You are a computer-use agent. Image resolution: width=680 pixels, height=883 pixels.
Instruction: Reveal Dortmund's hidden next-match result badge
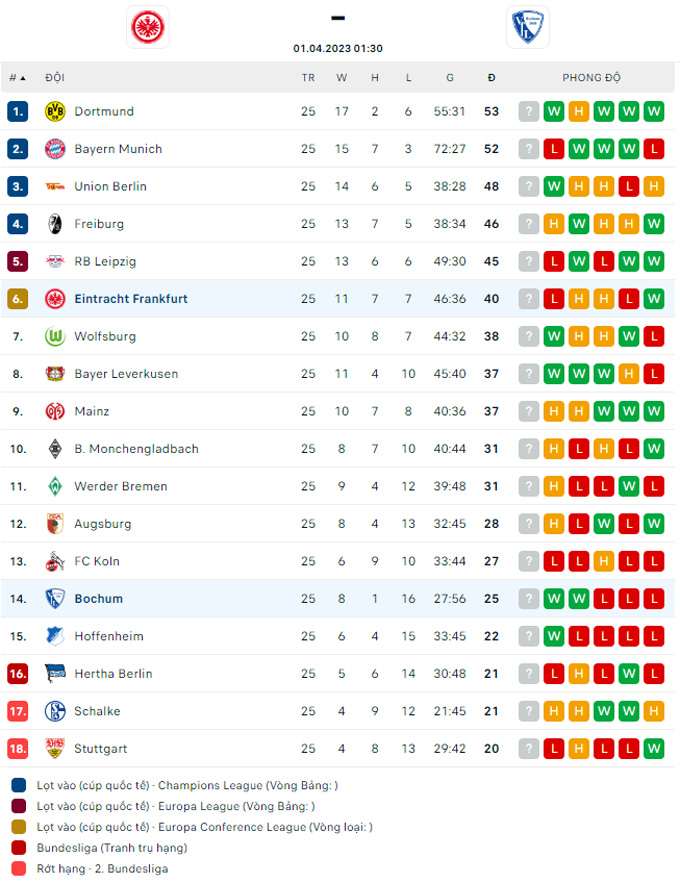[x=528, y=111]
